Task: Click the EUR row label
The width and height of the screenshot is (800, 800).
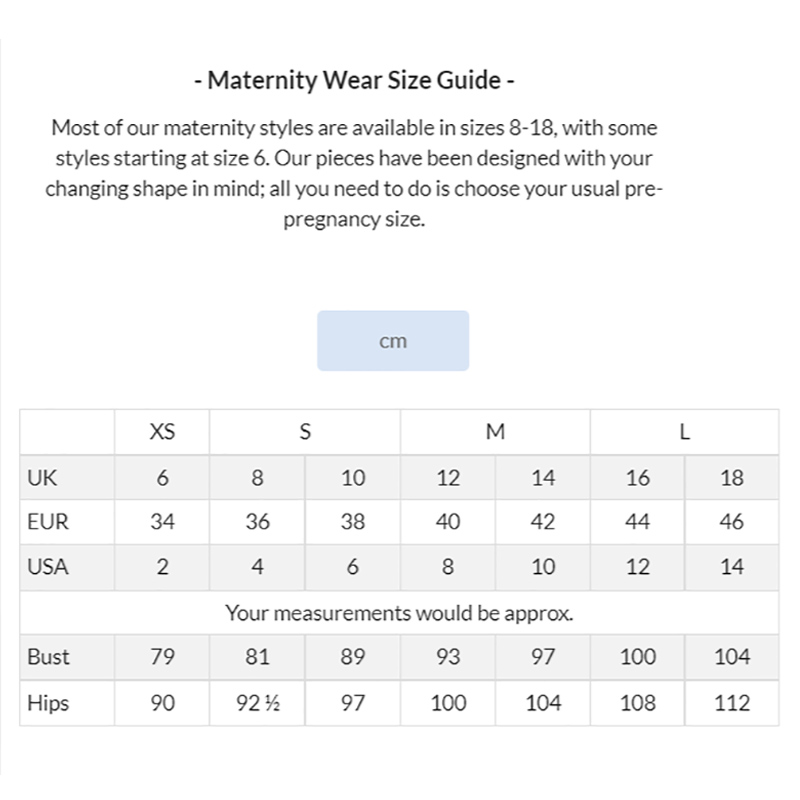Action: (x=47, y=522)
